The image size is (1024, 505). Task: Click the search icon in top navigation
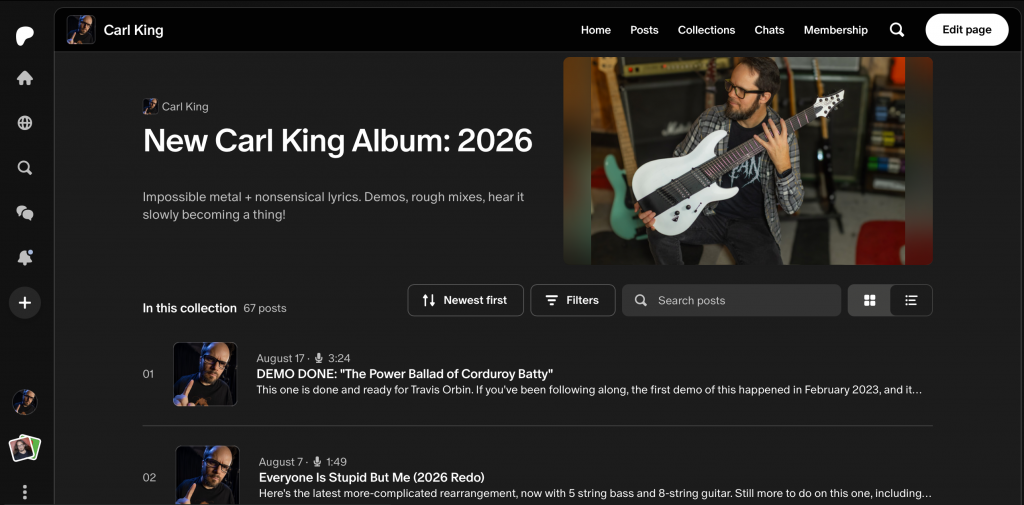click(x=897, y=30)
